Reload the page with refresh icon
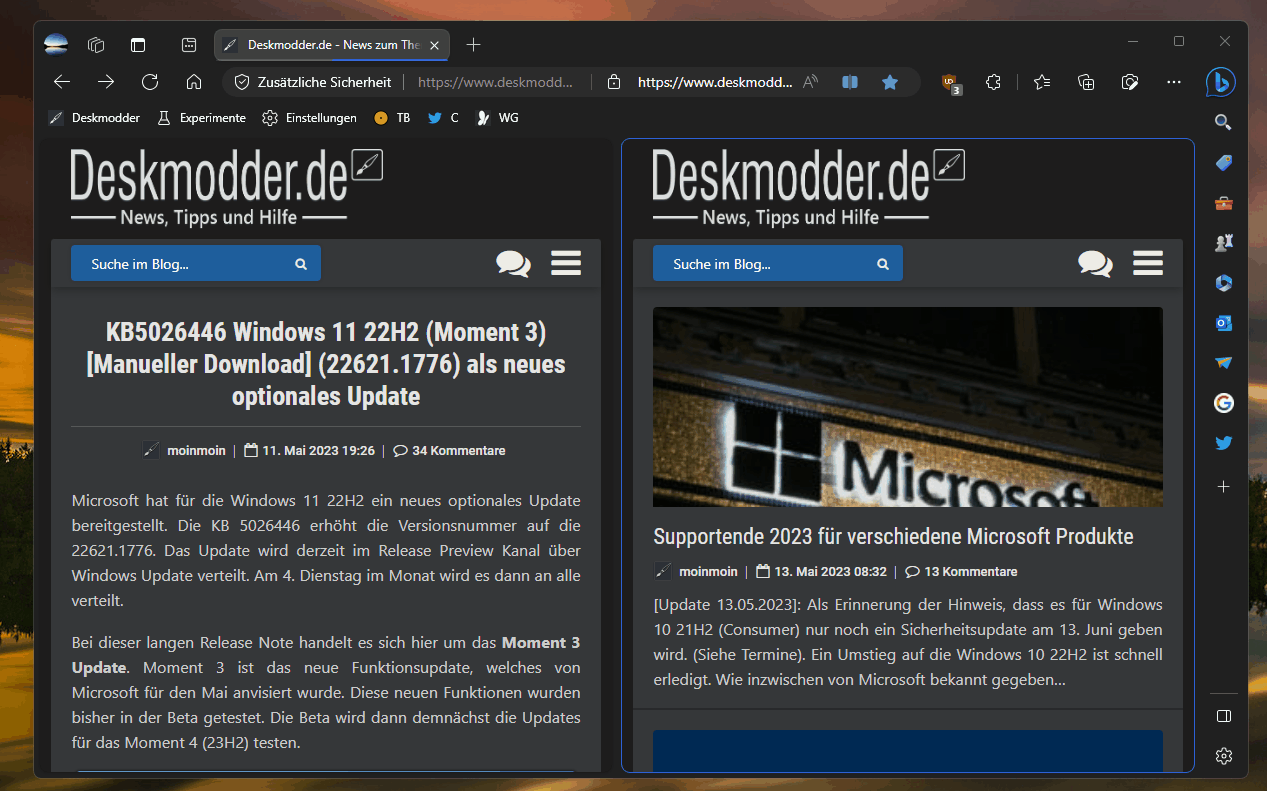Viewport: 1267px width, 791px height. tap(150, 82)
